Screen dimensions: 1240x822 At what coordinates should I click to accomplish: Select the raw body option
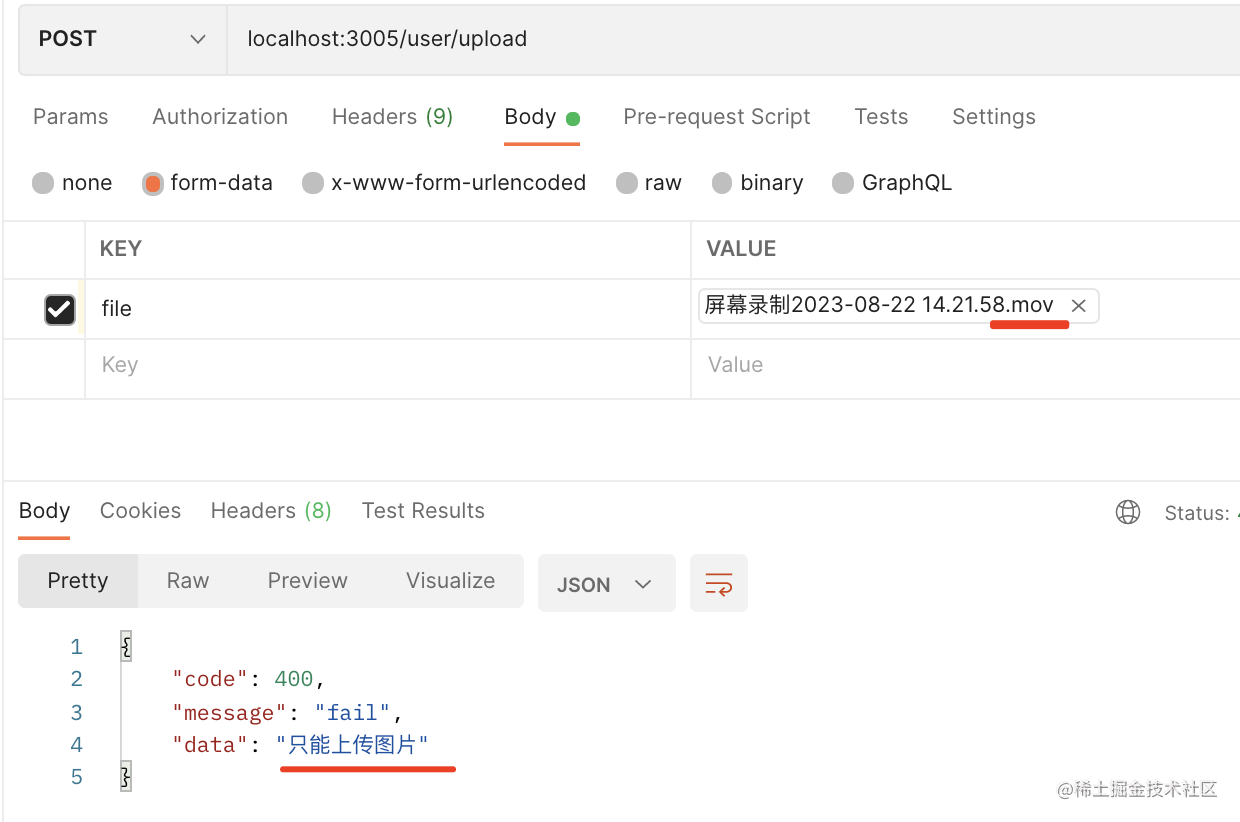click(627, 183)
